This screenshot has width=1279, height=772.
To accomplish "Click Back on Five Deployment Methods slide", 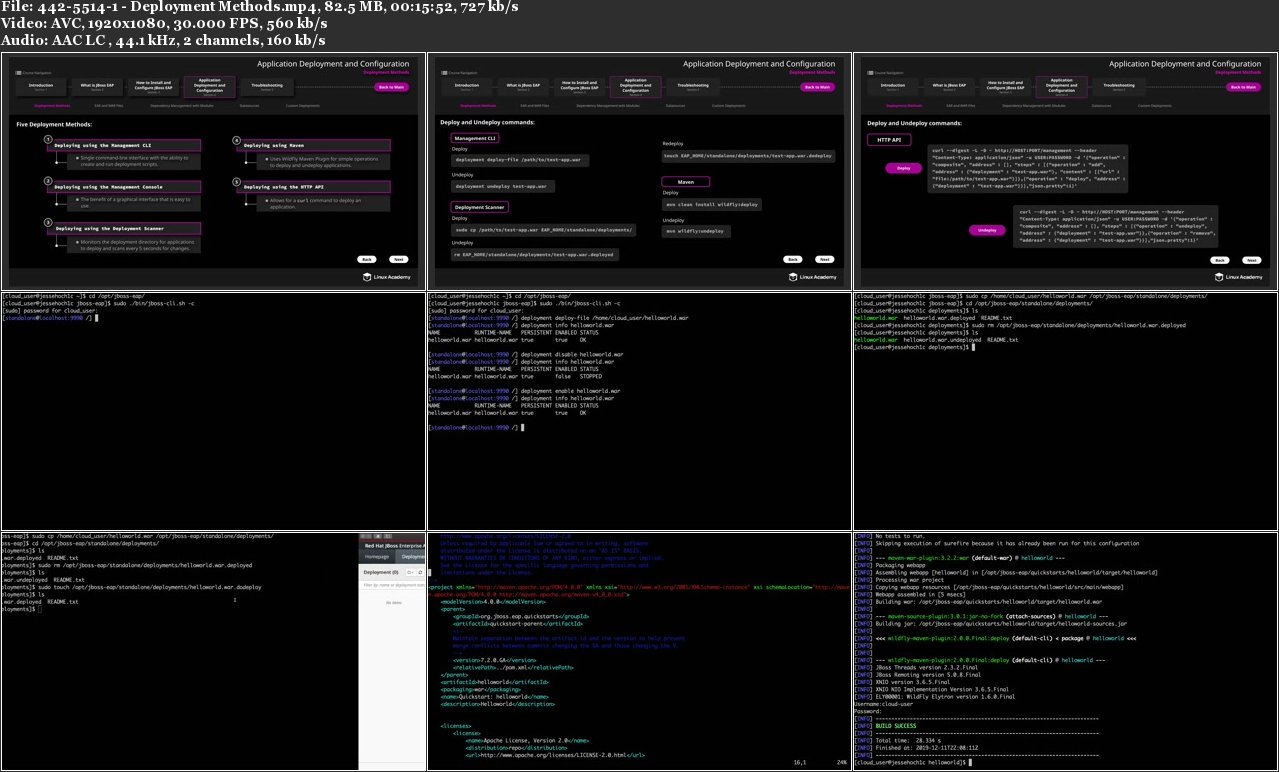I will (367, 259).
